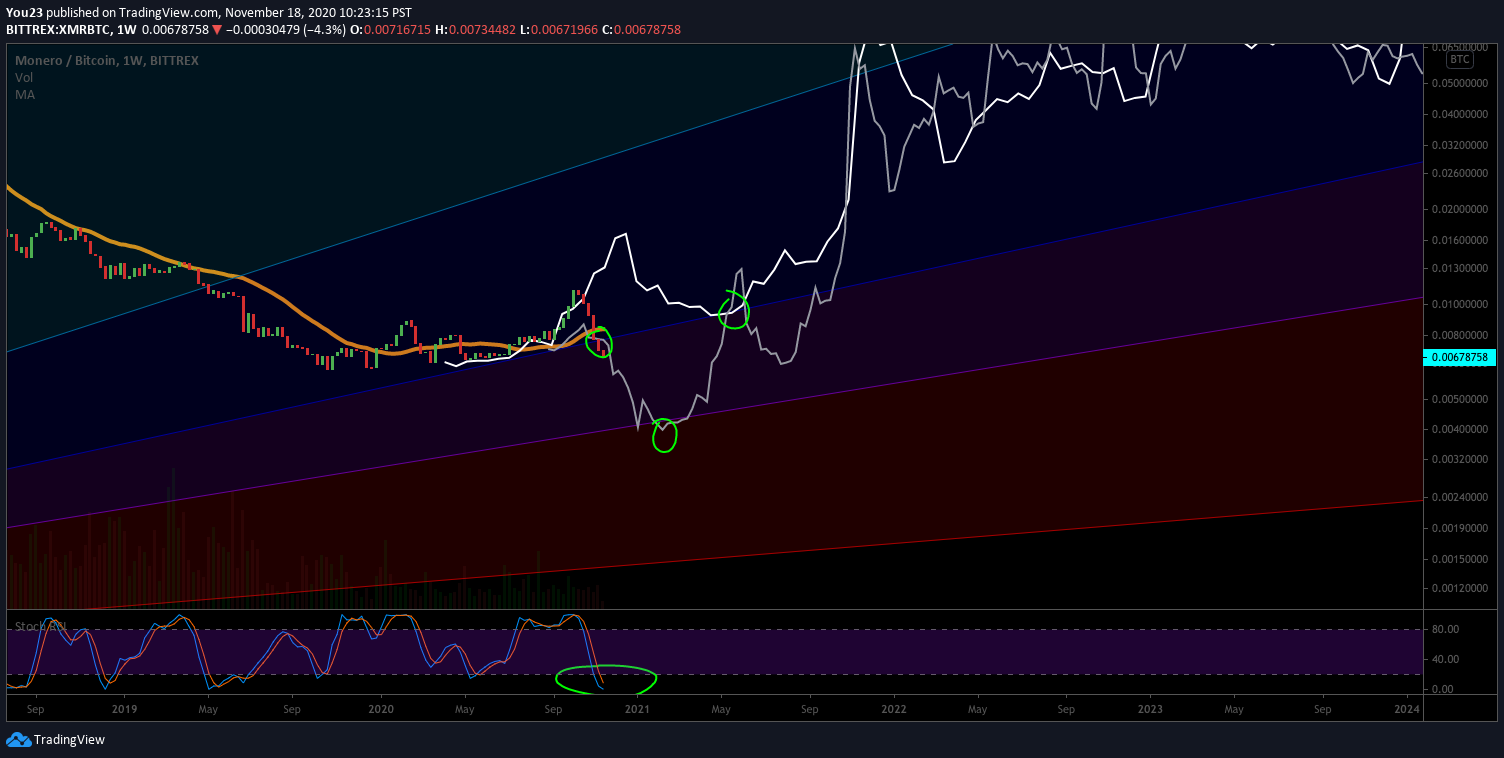
Task: Click the May label between 2019 and 2020
Action: [x=208, y=709]
